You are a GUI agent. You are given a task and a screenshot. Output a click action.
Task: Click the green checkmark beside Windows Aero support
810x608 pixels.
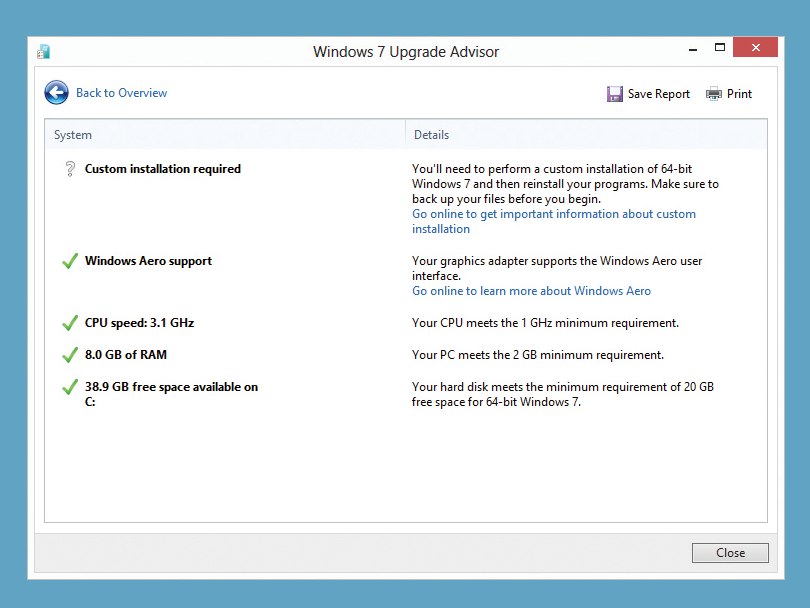[70, 261]
